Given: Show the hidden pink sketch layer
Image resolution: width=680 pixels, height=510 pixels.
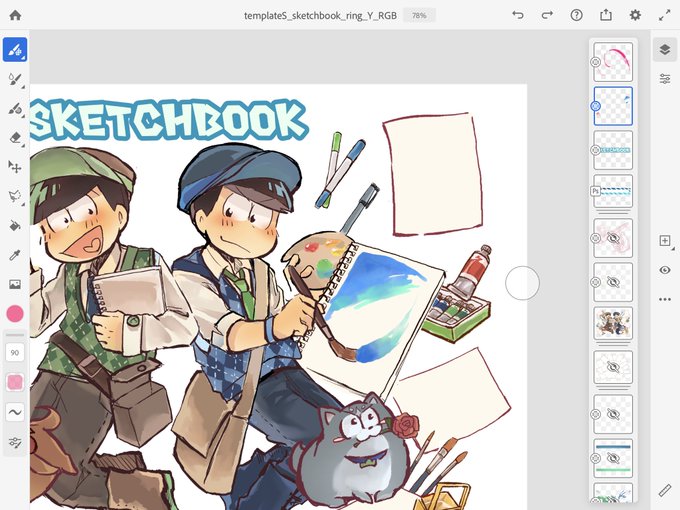Looking at the screenshot, I should point(612,238).
